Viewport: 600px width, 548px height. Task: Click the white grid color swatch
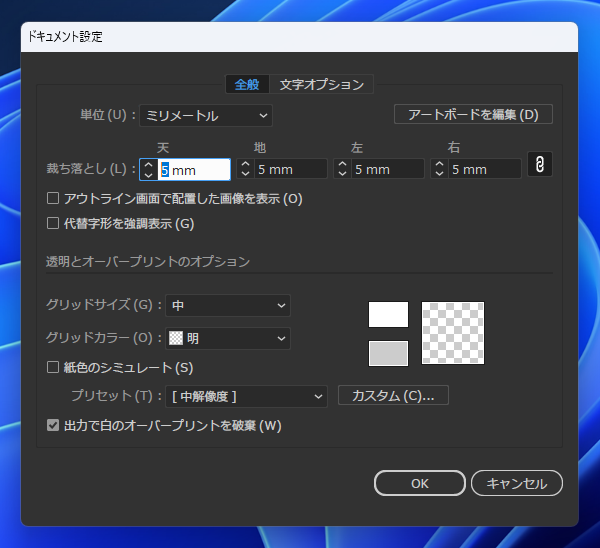388,315
